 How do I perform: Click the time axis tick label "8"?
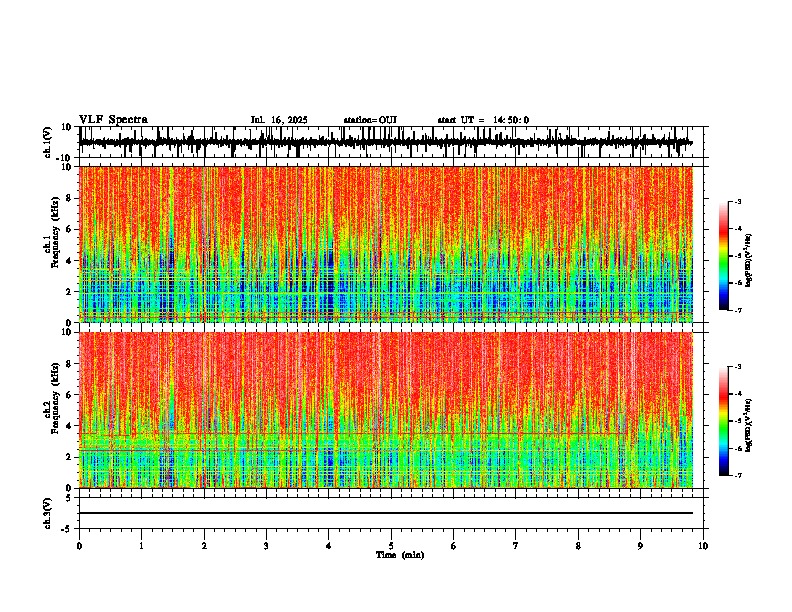coord(578,546)
